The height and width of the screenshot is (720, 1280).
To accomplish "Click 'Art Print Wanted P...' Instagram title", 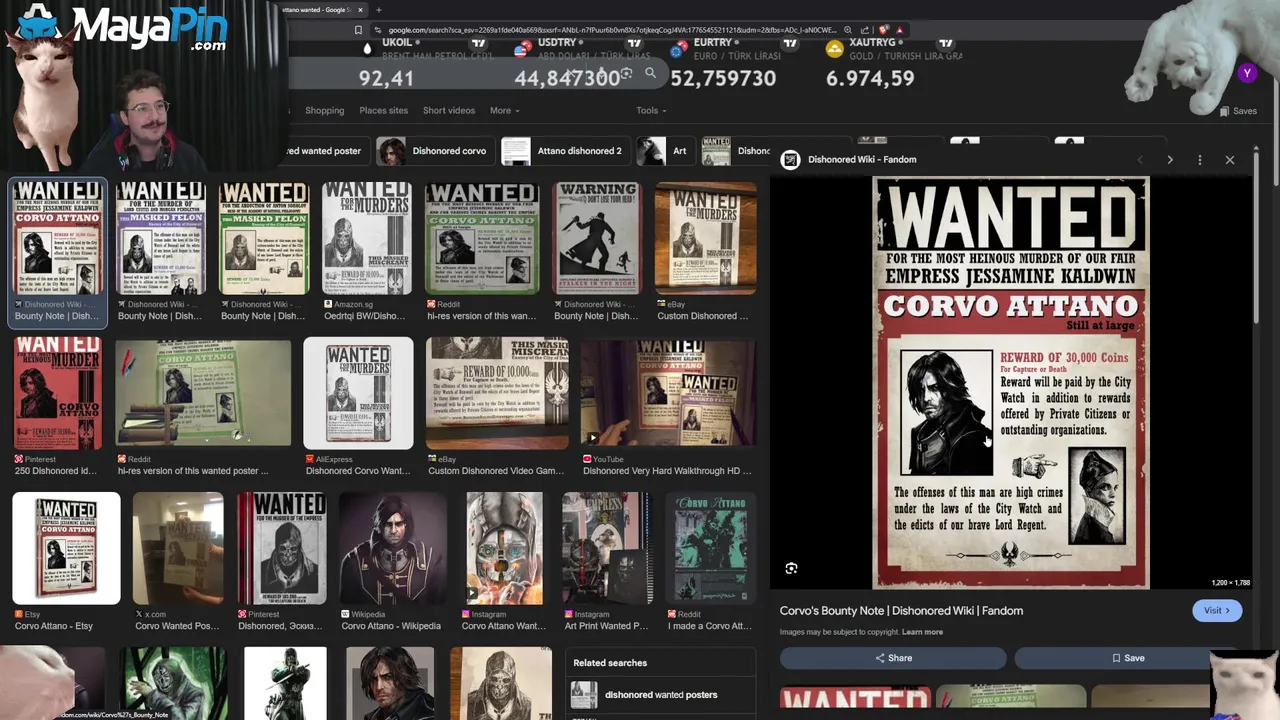I will 606,626.
